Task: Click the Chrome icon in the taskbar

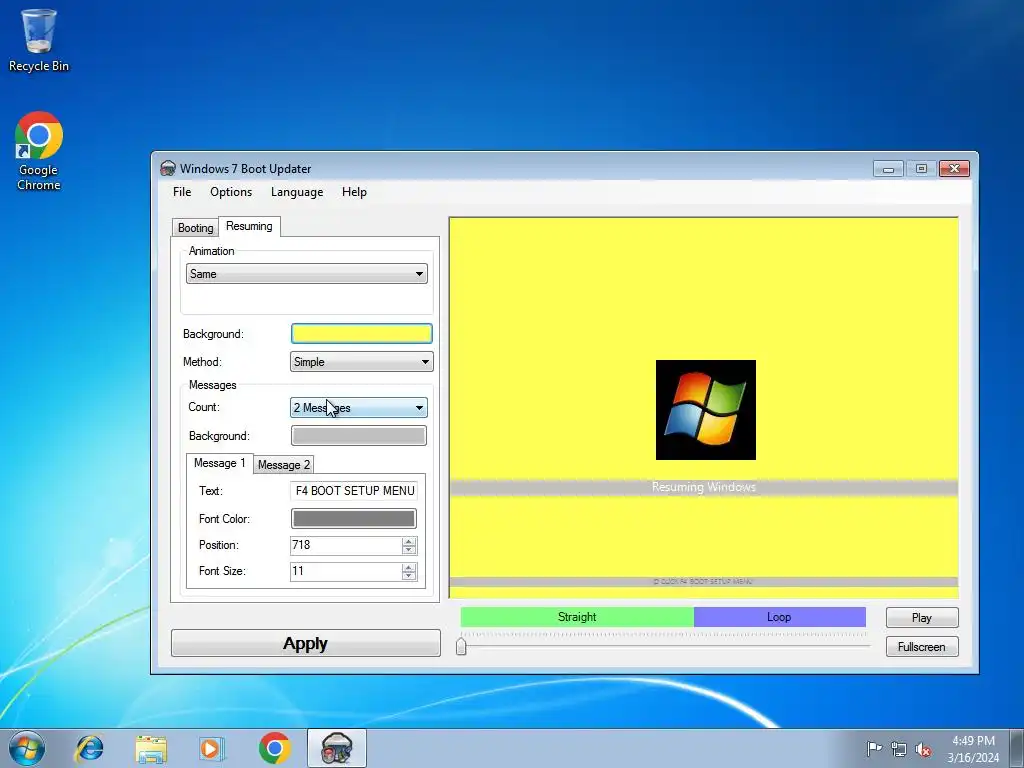Action: tap(274, 748)
